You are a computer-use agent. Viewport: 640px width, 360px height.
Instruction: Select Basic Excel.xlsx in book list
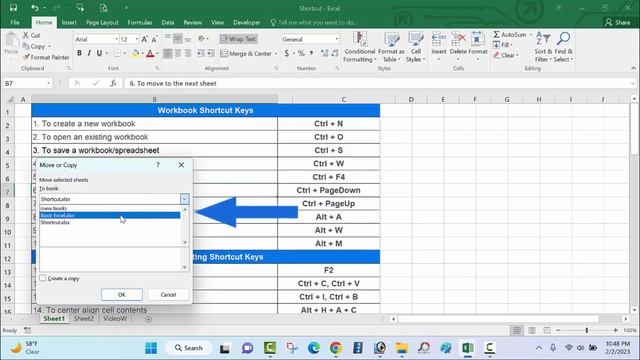point(110,215)
